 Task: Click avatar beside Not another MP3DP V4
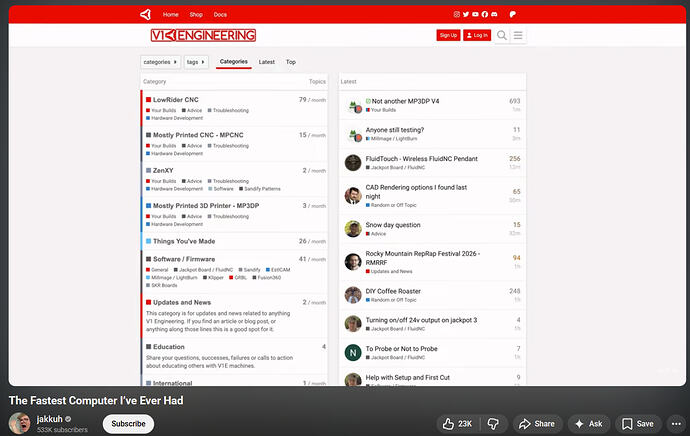pos(354,106)
